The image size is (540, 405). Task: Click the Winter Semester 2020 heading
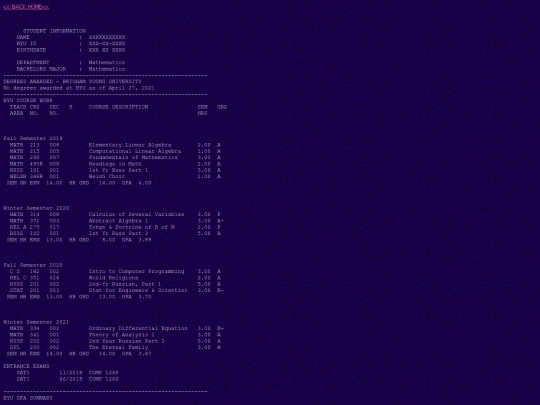[x=36, y=208]
